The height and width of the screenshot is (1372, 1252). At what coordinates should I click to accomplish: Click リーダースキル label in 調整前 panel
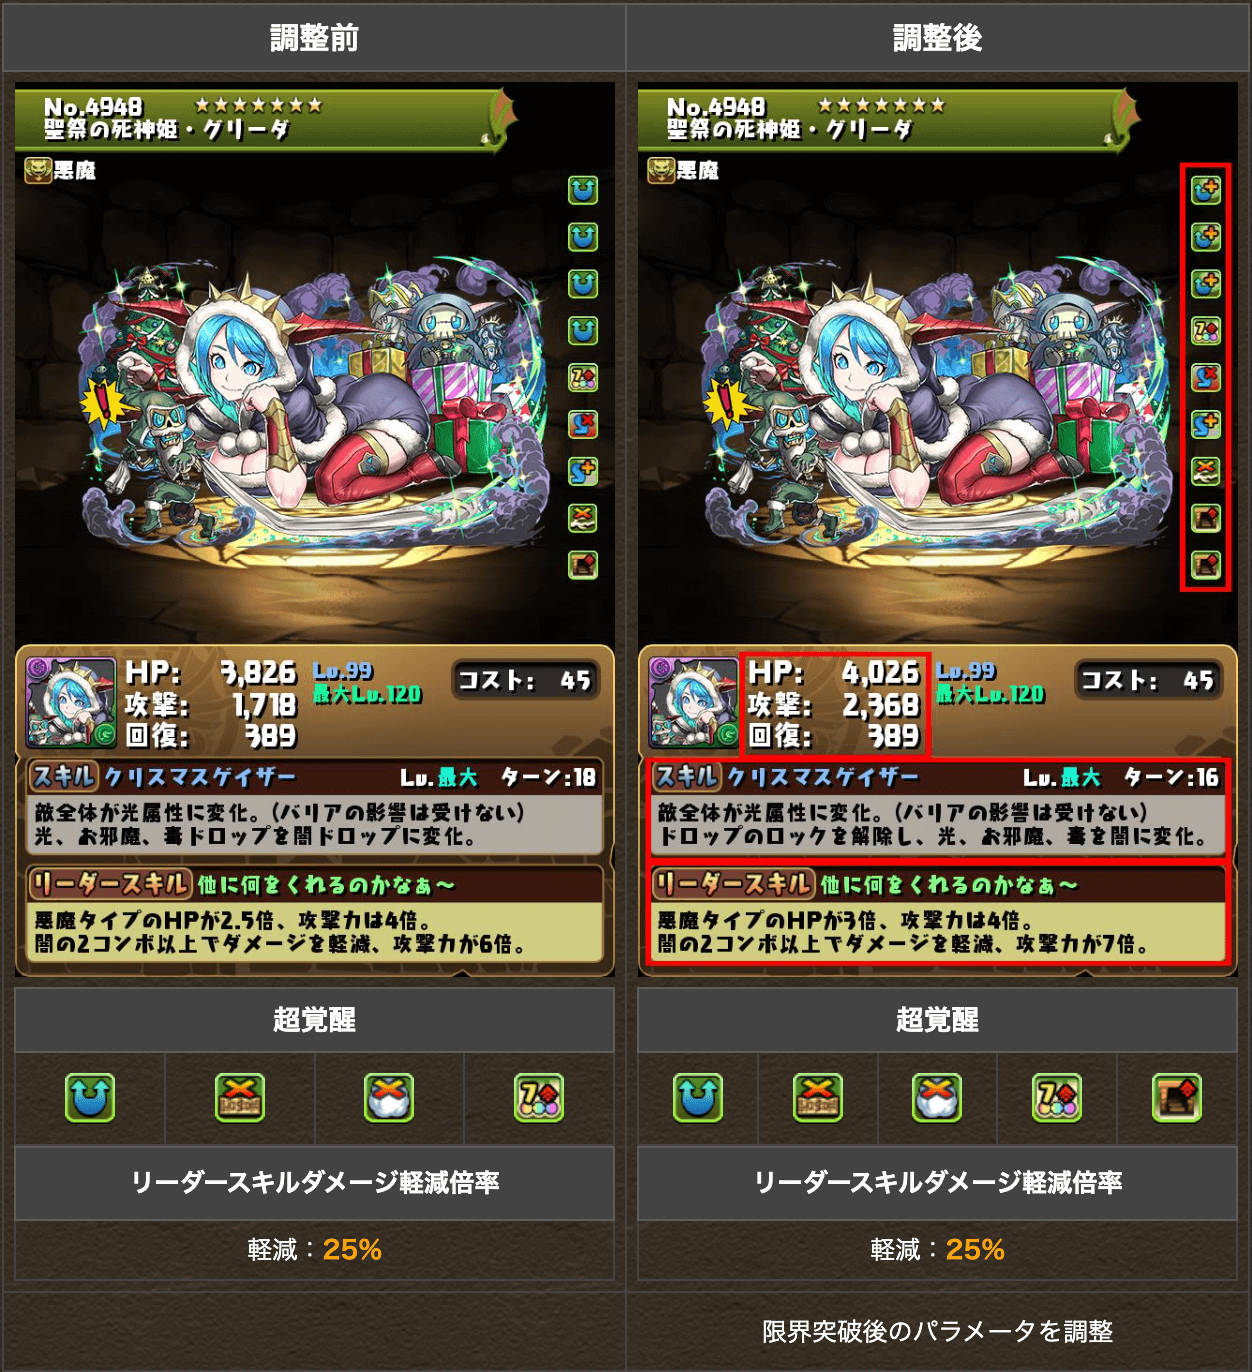click(x=110, y=884)
